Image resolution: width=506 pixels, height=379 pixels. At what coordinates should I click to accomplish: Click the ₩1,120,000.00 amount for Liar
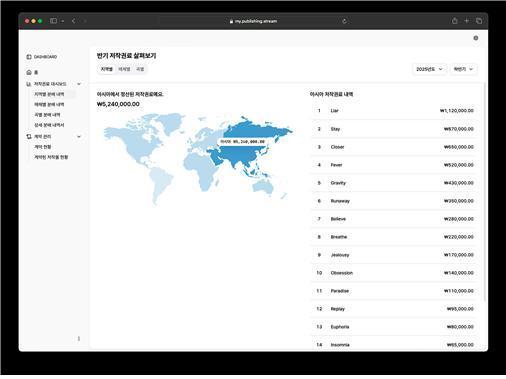(x=457, y=111)
